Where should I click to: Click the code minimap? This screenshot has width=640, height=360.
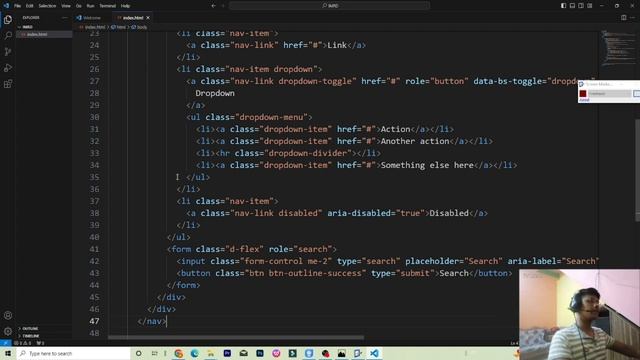[x=618, y=49]
